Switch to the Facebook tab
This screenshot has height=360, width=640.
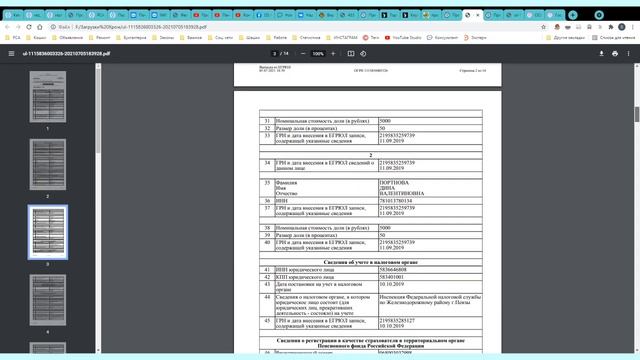pos(264,15)
